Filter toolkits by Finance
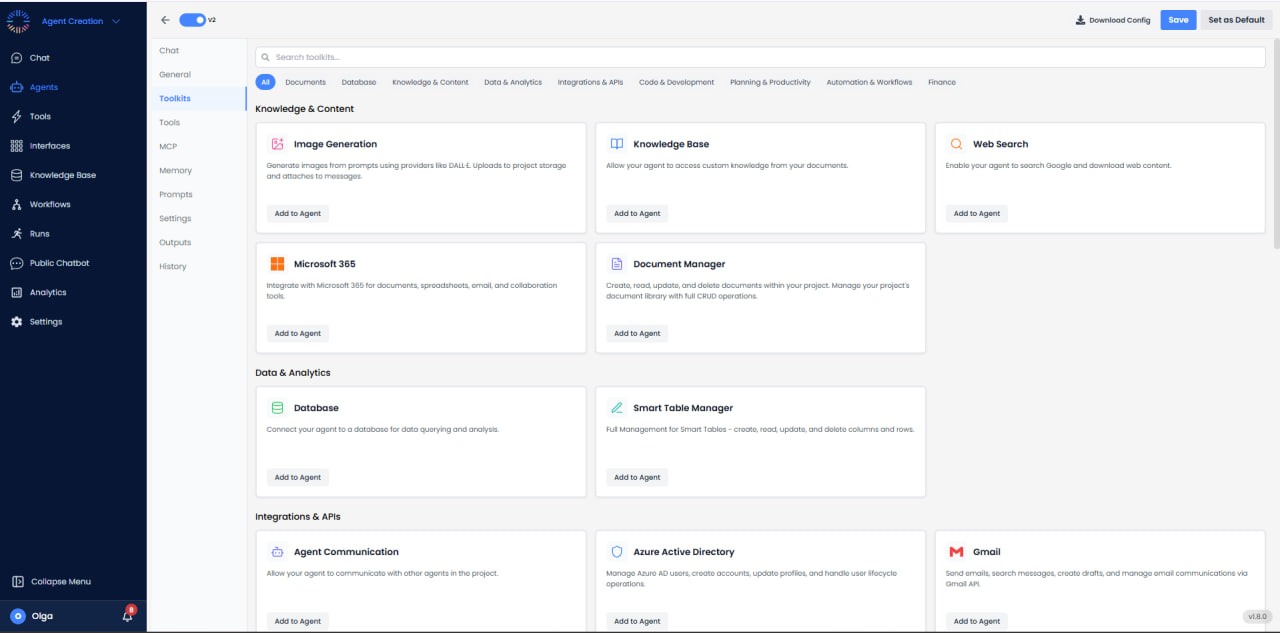1280x633 pixels. [942, 82]
